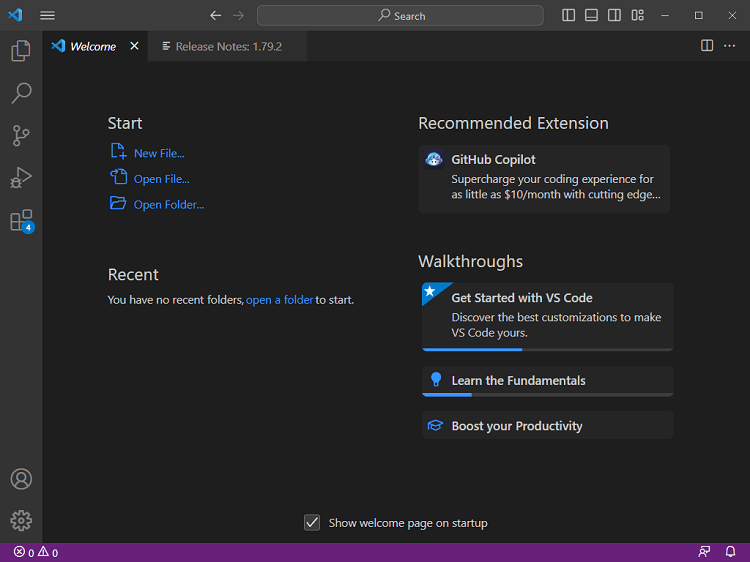Viewport: 750px width, 562px height.
Task: Click the Open Folder icon
Action: (x=118, y=203)
